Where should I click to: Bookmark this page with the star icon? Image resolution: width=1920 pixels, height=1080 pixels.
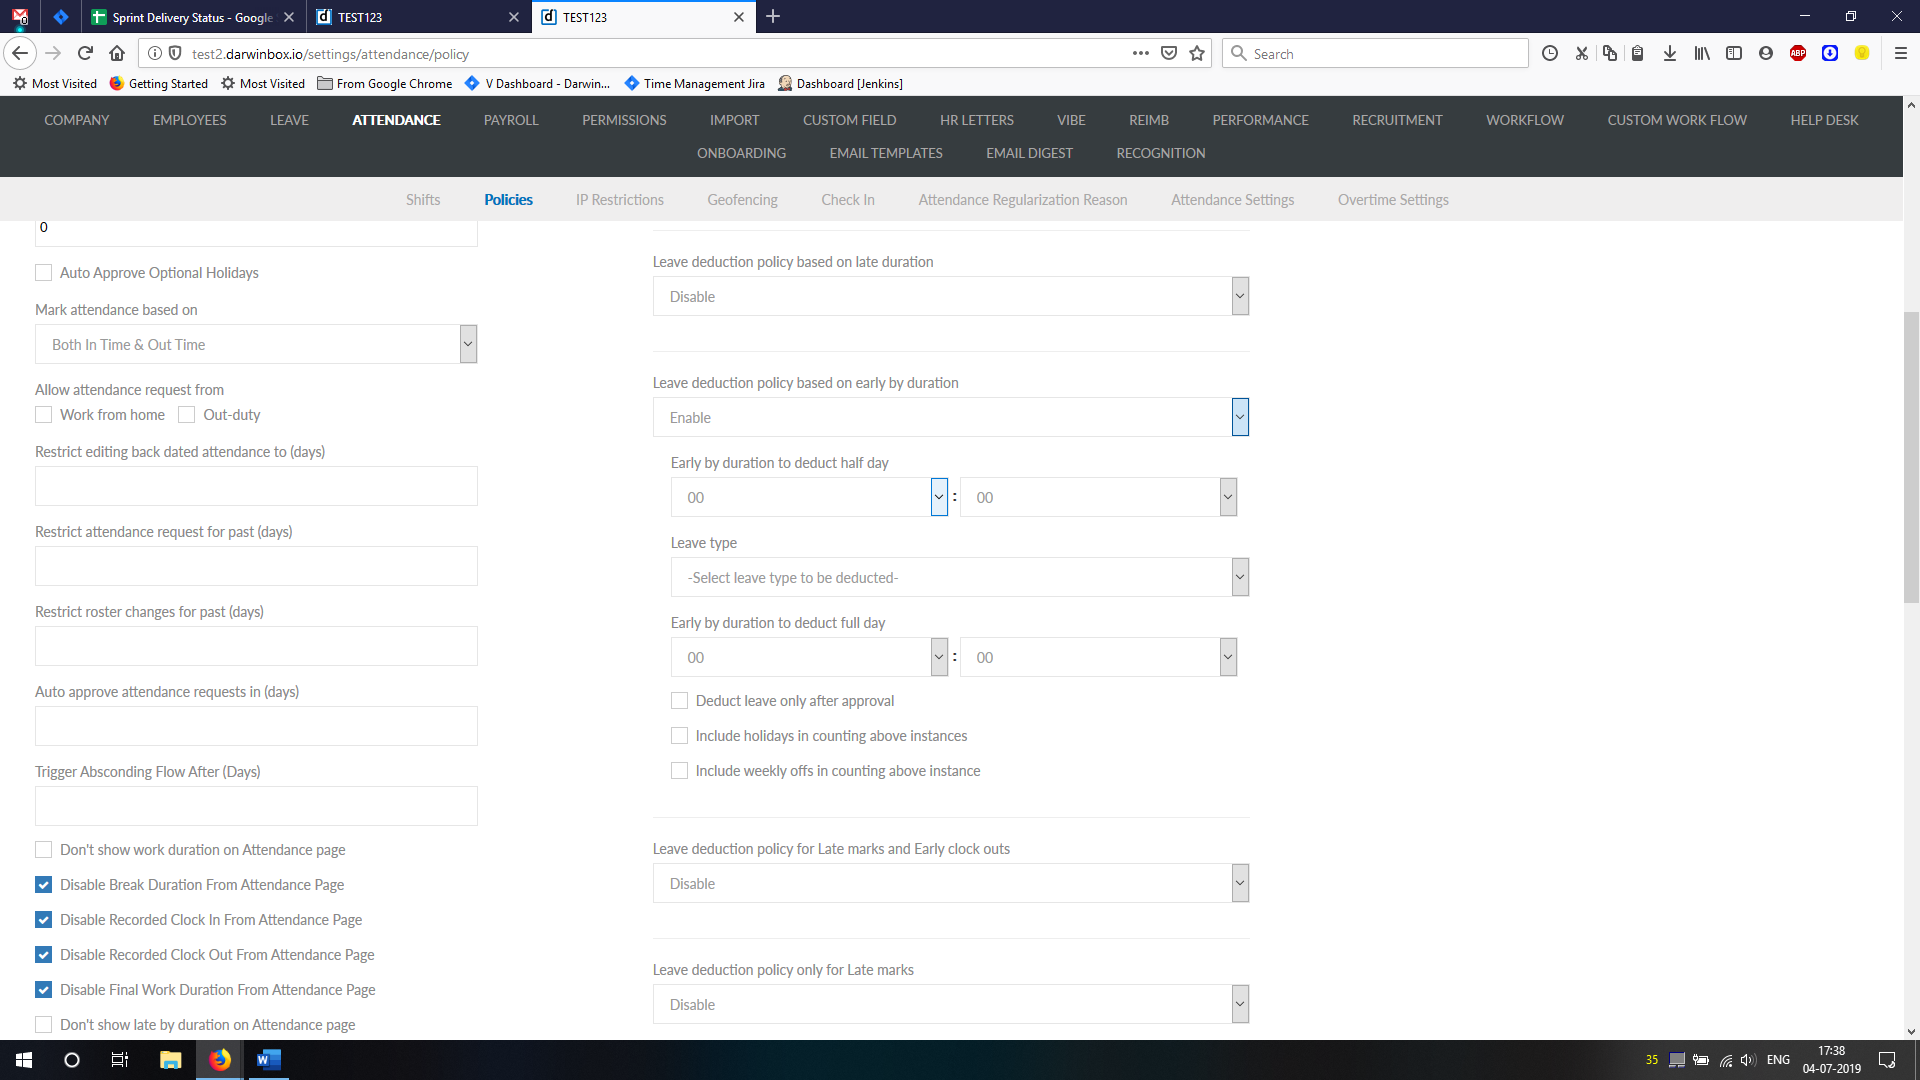coord(1197,54)
